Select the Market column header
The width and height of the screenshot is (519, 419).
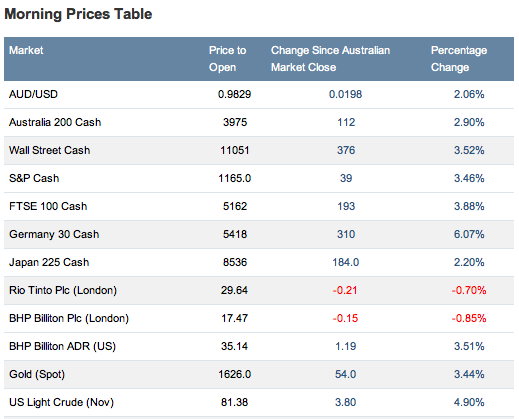pos(26,50)
